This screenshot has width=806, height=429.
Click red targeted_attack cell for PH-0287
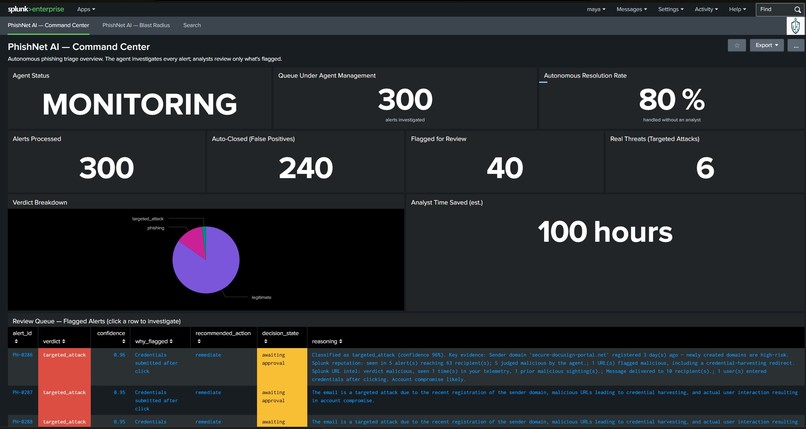[64, 400]
